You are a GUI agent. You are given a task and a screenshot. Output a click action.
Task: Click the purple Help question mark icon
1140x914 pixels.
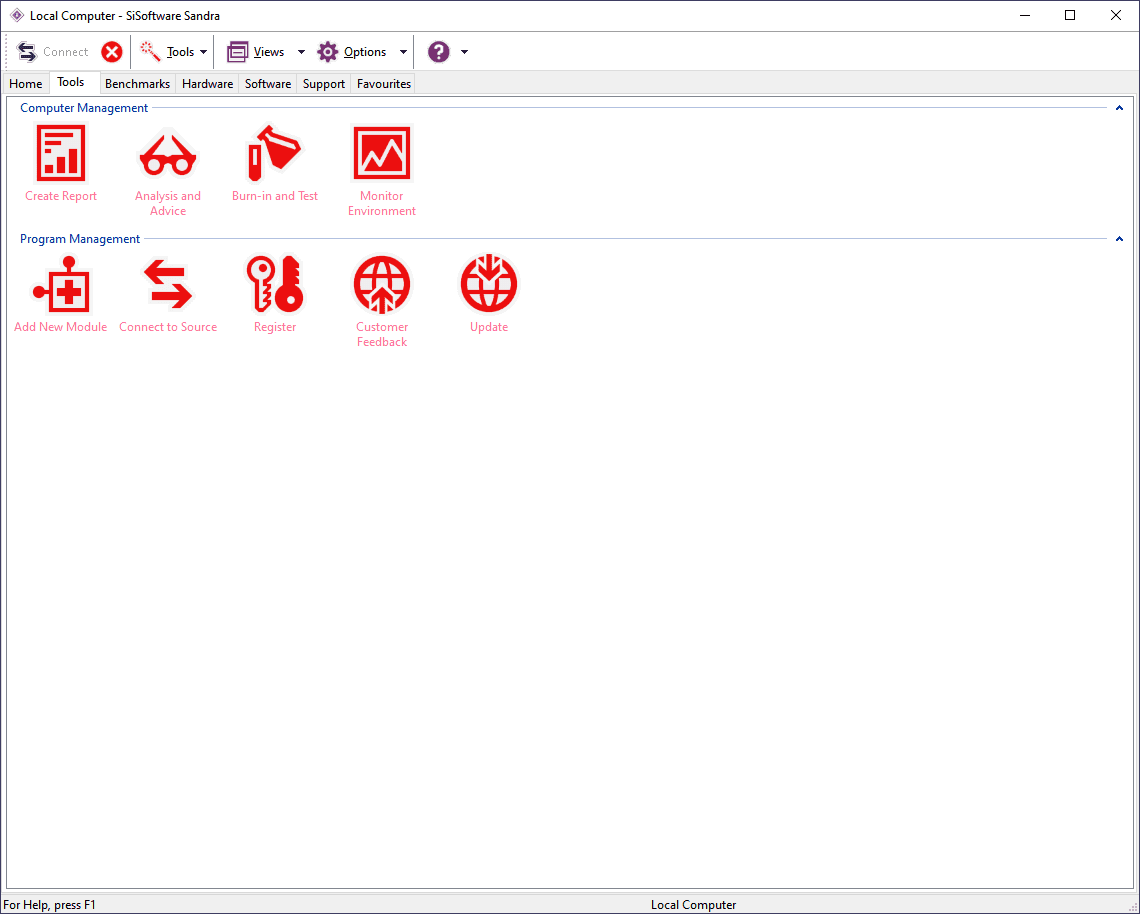click(438, 52)
